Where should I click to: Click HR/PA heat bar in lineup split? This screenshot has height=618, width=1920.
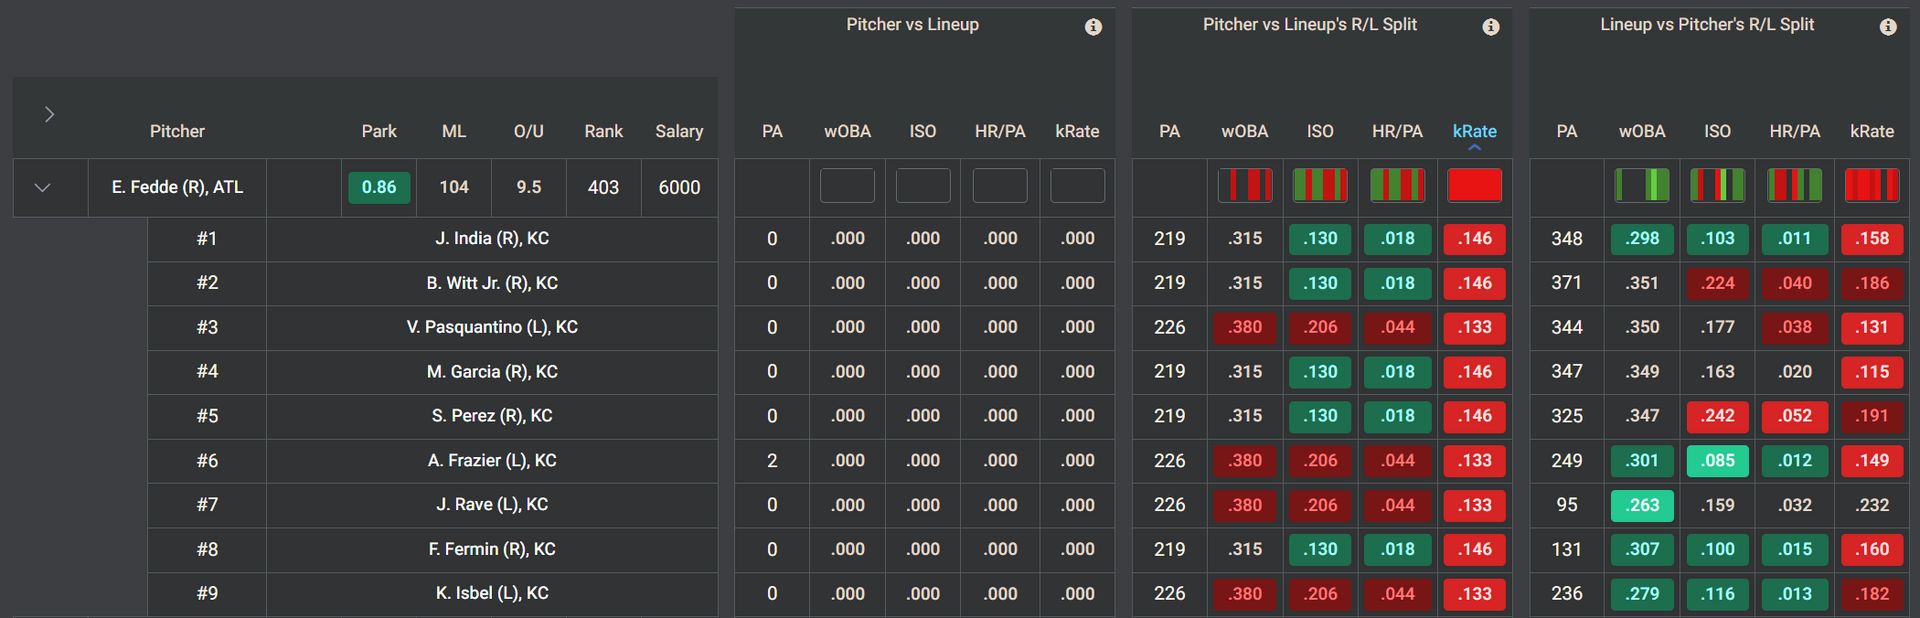point(1794,186)
